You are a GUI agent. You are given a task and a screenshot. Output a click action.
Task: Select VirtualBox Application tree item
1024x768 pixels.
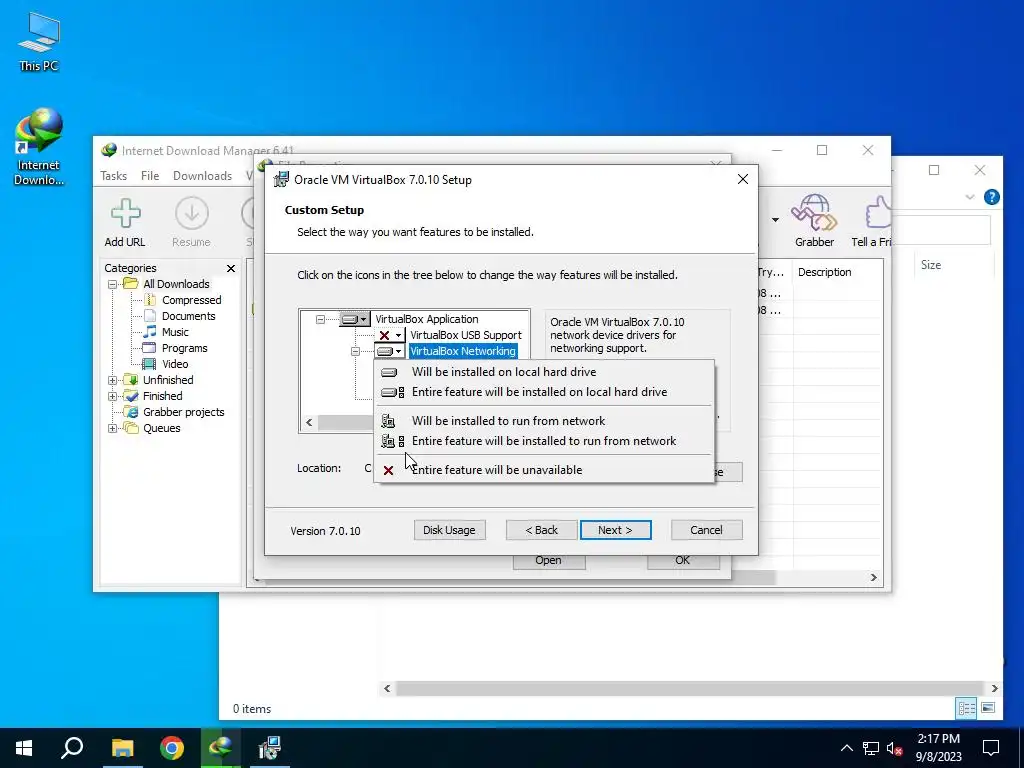(x=426, y=319)
